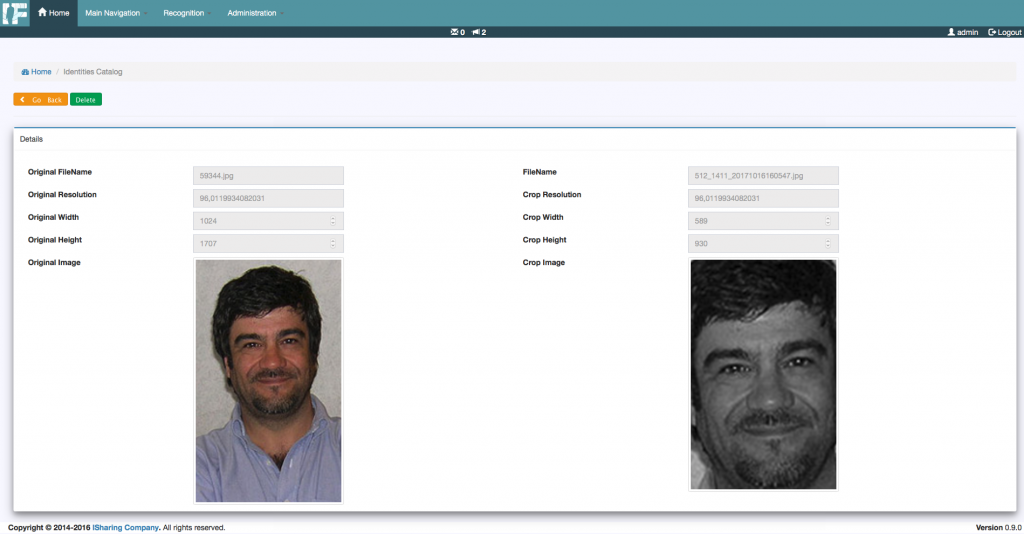Open the Home menu item

[x=54, y=13]
